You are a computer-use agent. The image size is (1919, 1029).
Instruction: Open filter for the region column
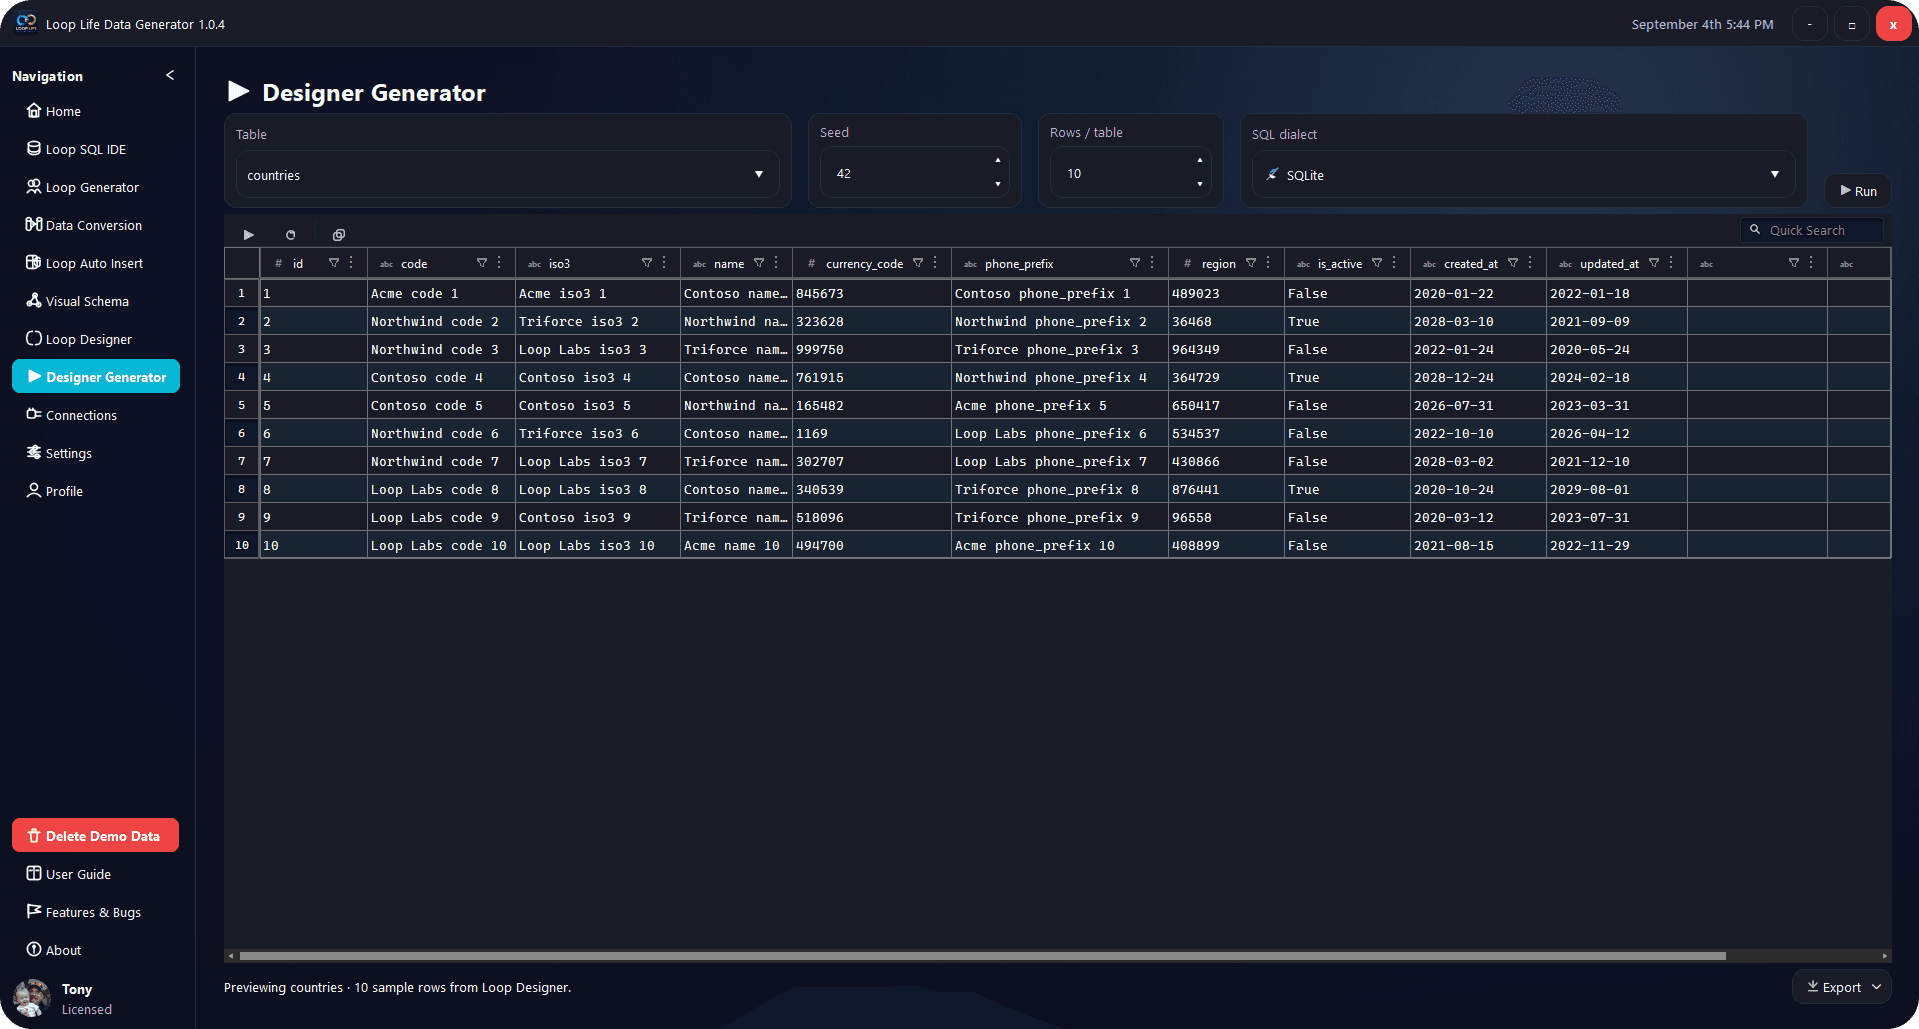coord(1251,263)
